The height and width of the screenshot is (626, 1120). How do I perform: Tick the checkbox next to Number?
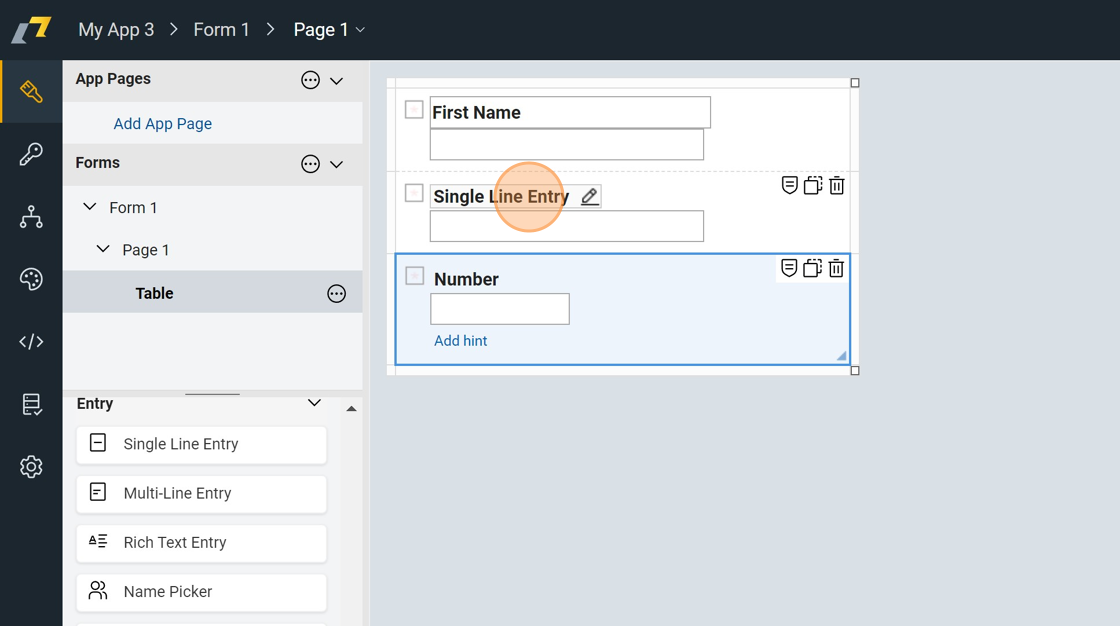[x=414, y=276]
